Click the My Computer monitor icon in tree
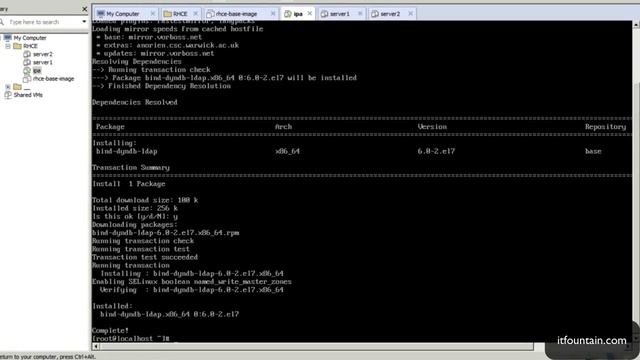Viewport: 640px width, 360px height. click(8, 38)
